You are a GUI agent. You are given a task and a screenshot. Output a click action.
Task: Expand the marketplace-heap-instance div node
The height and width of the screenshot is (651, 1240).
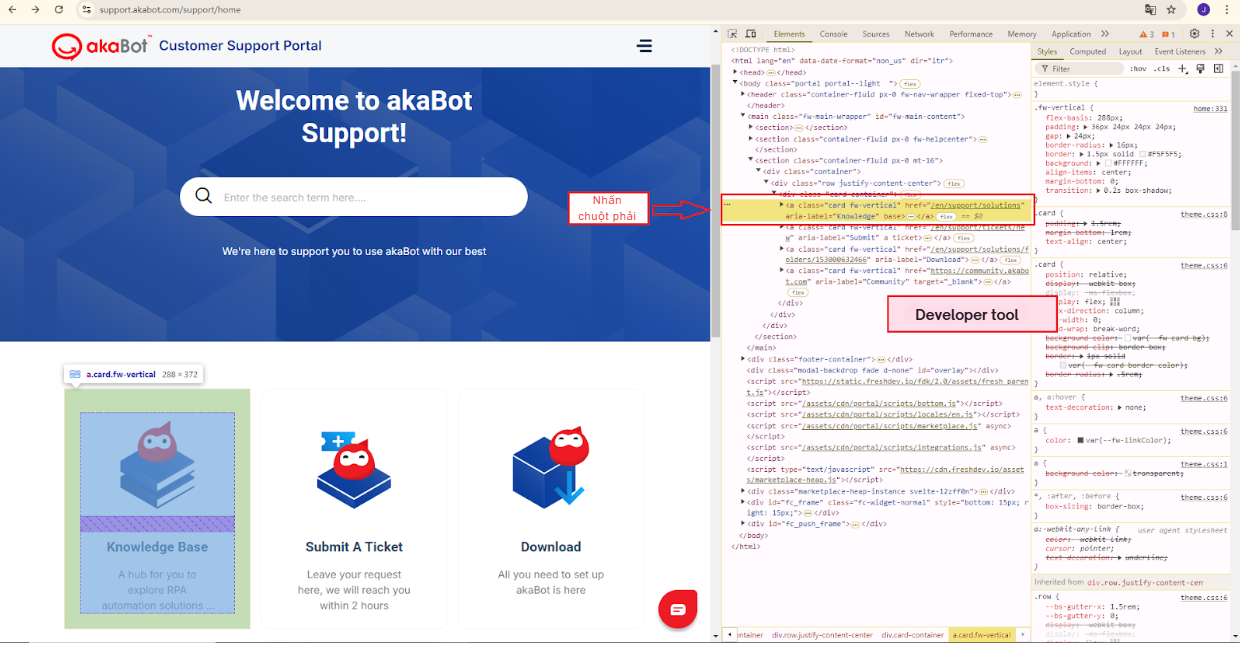click(743, 491)
